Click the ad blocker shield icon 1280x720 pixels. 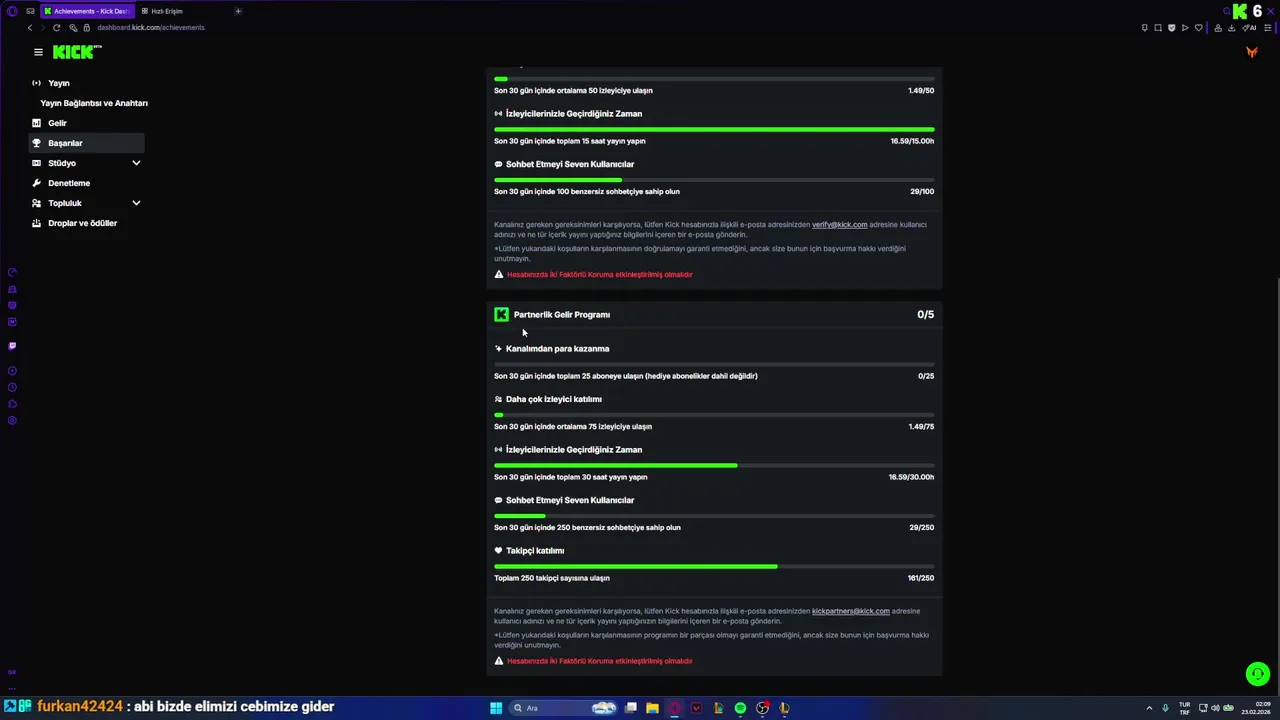tap(1172, 28)
